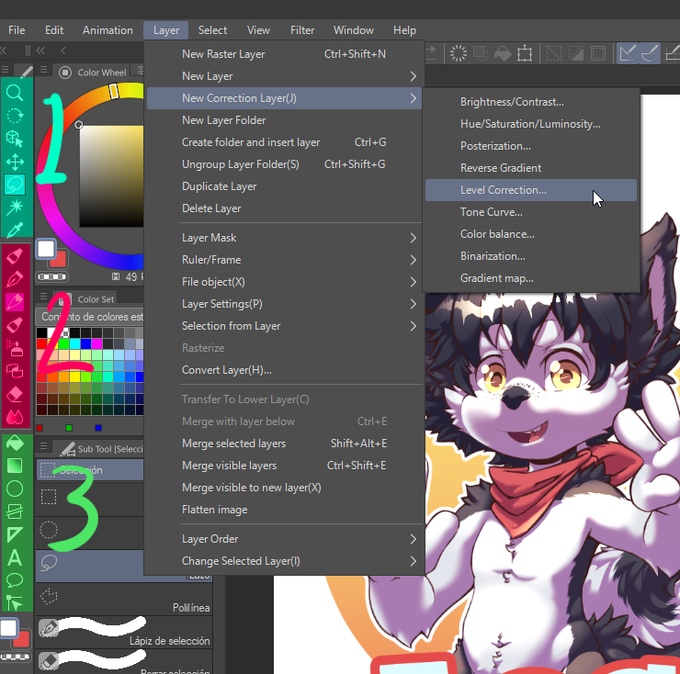Image resolution: width=680 pixels, height=674 pixels.
Task: Toggle Show selection border icon
Action: pyautogui.click(x=598, y=53)
